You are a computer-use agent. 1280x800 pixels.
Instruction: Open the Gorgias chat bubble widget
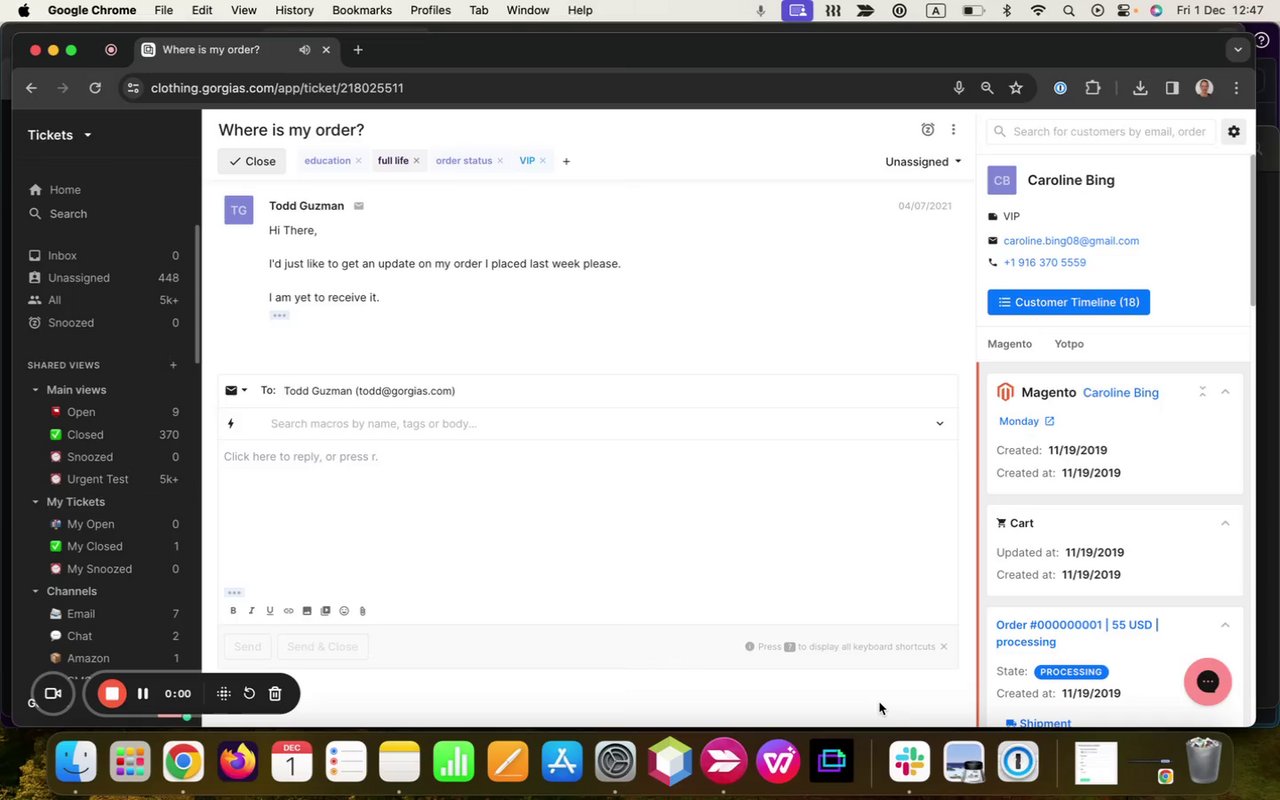click(x=1207, y=682)
